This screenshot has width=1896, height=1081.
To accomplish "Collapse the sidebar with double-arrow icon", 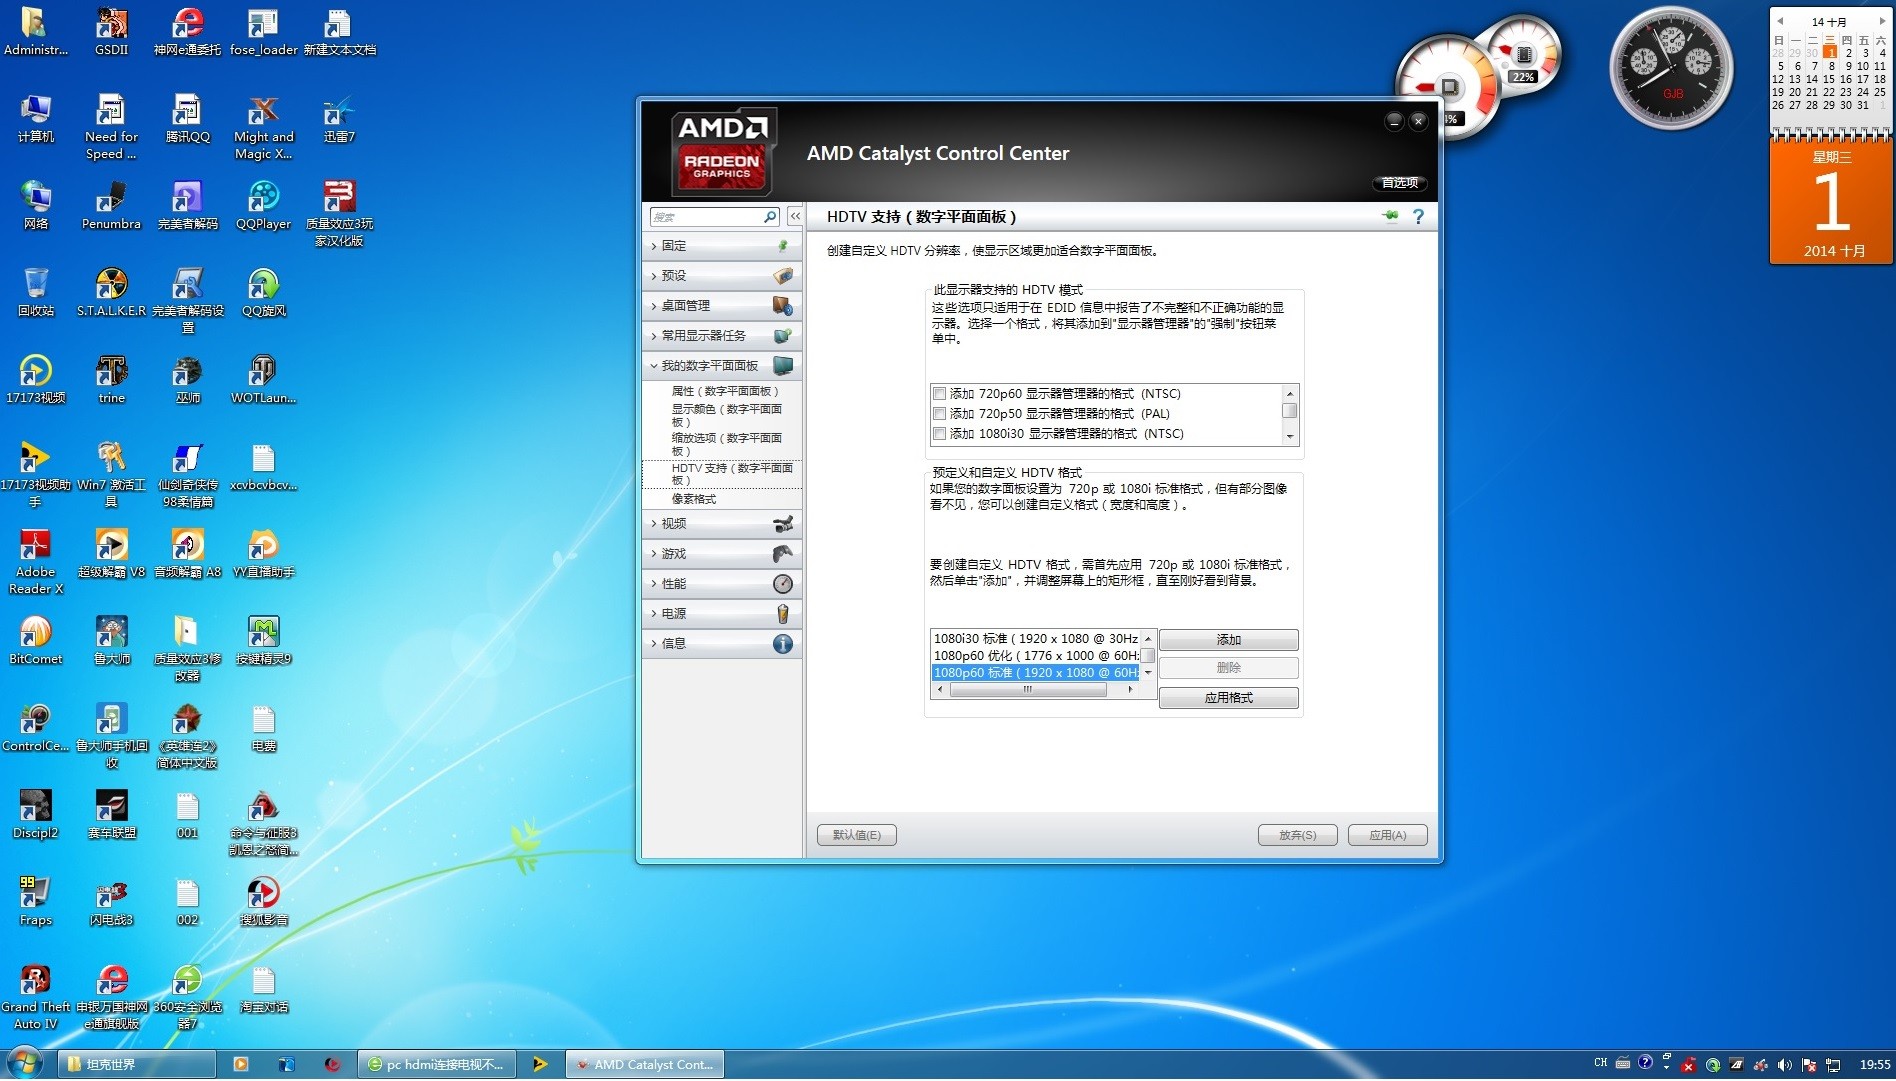I will click(x=795, y=216).
